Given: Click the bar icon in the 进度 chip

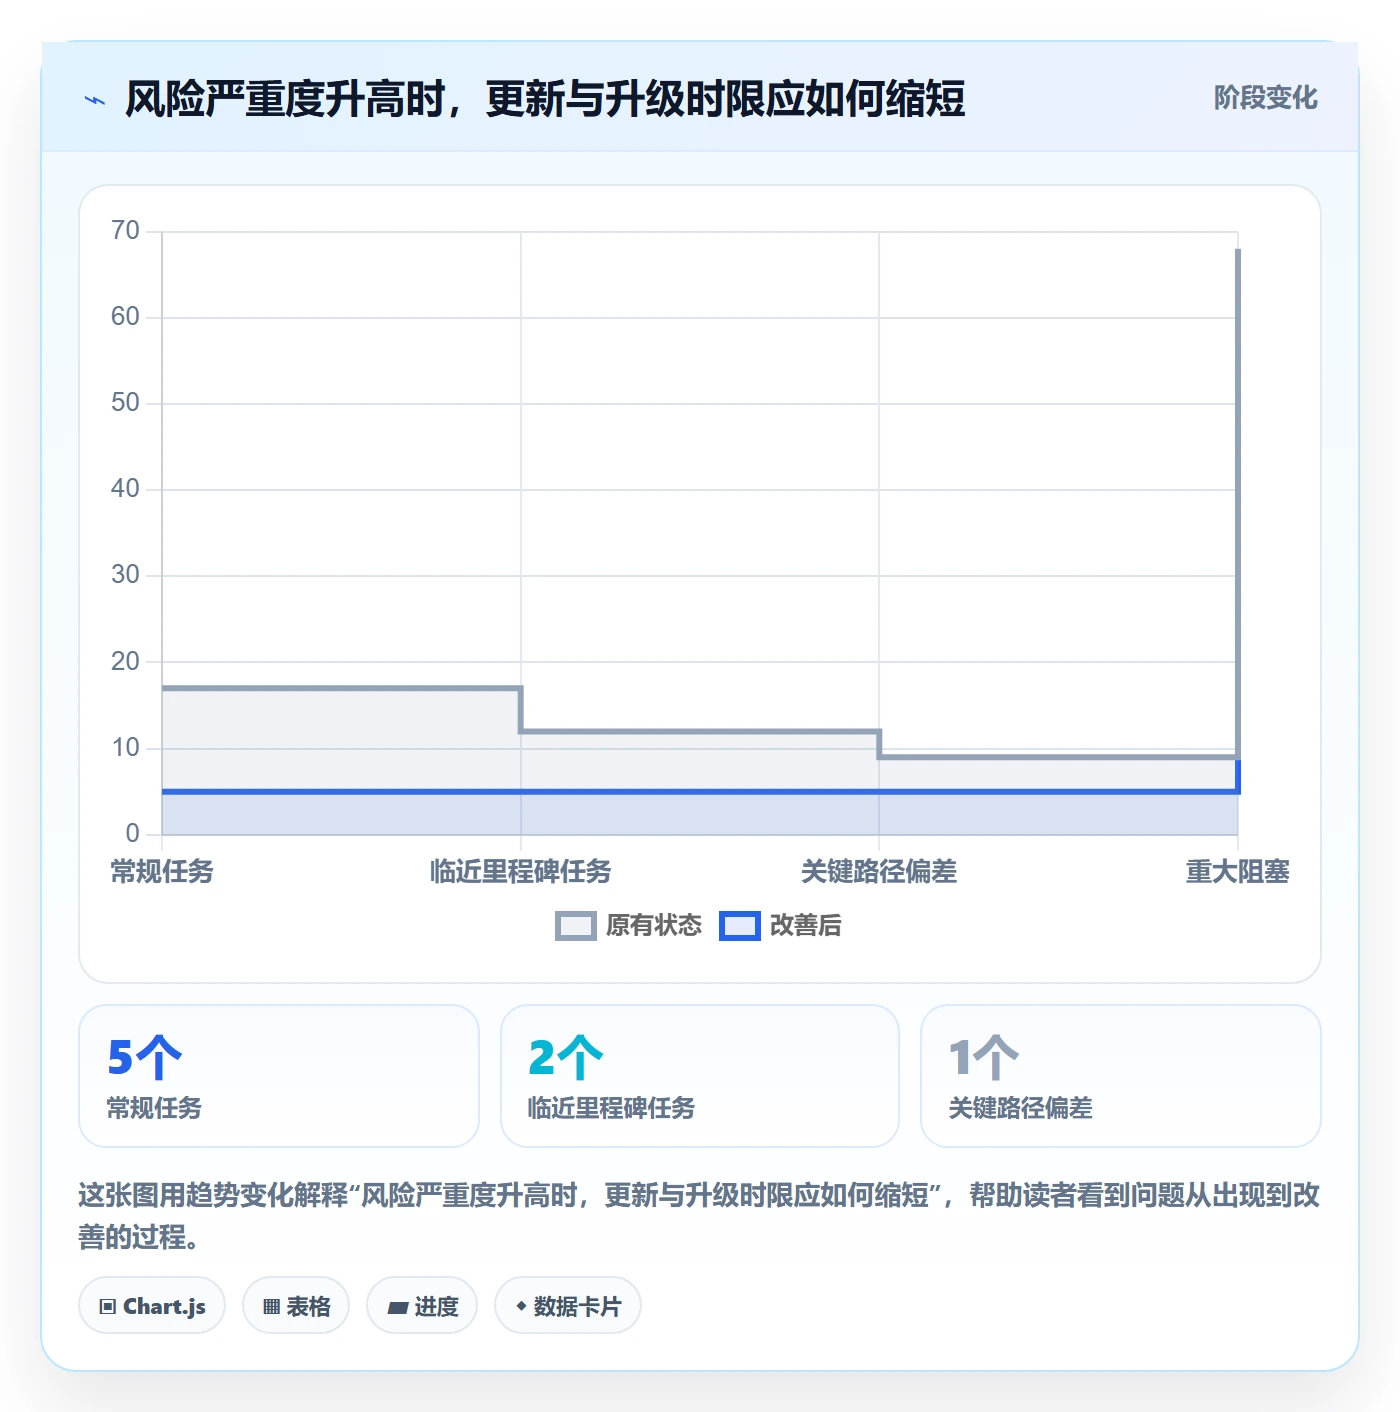Looking at the screenshot, I should click(398, 1307).
